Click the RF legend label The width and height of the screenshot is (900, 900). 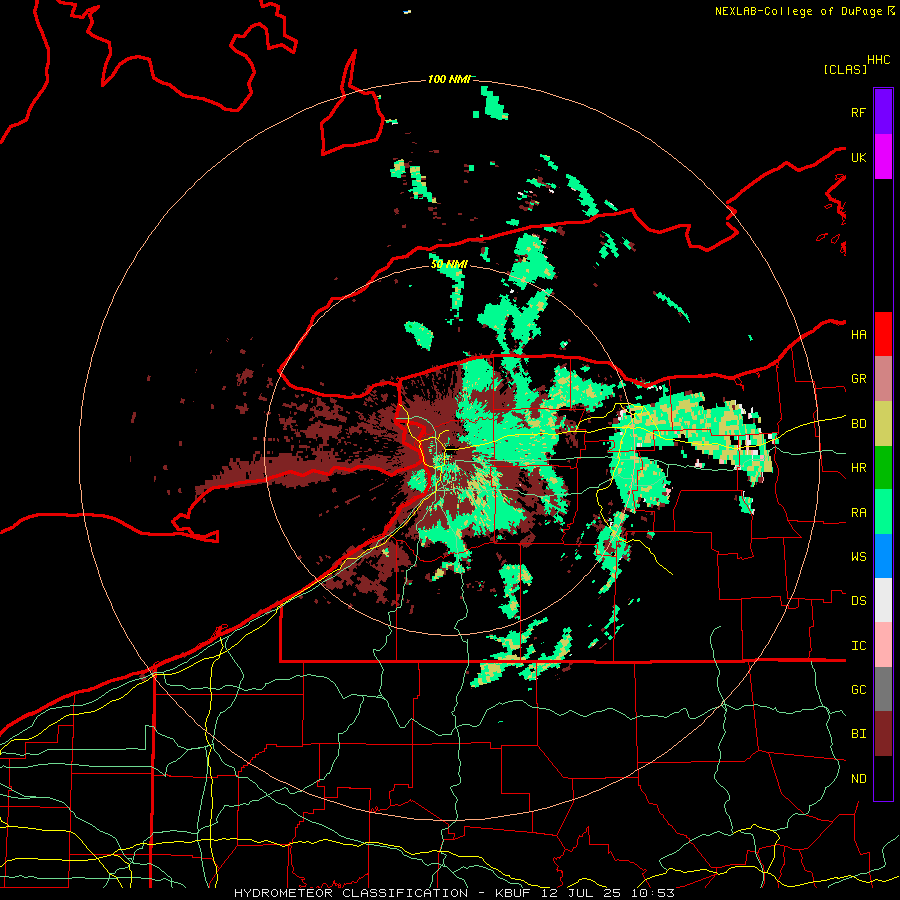tap(858, 112)
